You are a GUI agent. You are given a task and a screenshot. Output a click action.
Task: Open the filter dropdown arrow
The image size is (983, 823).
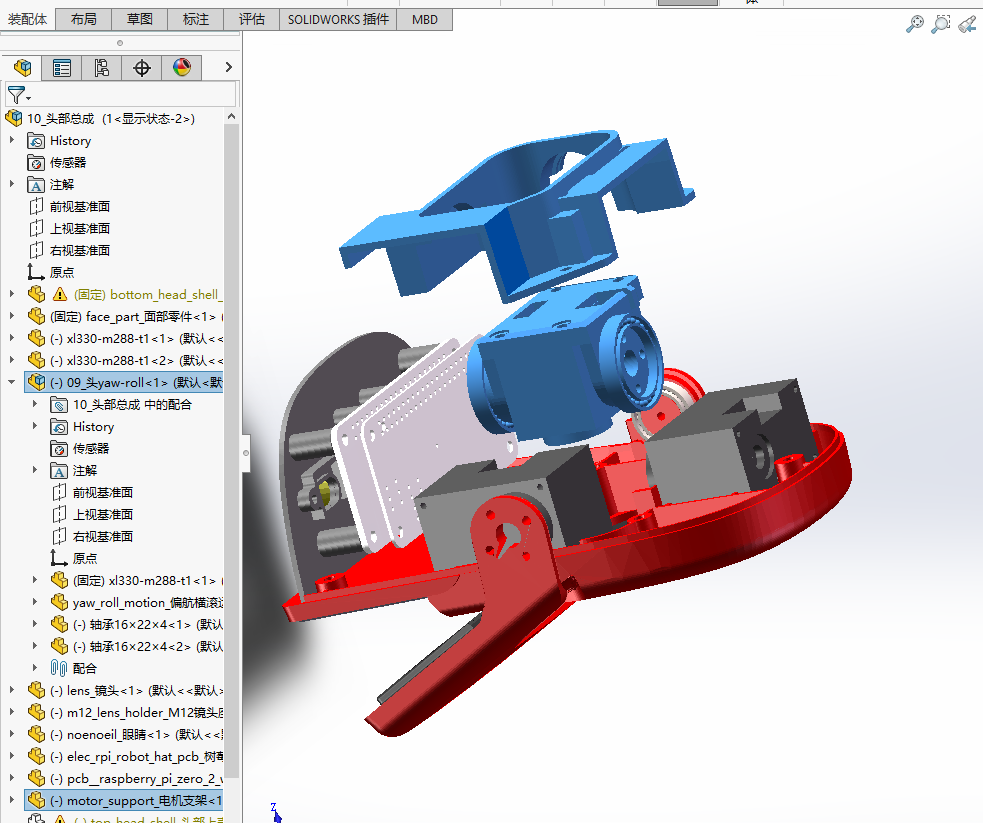pyautogui.click(x=28, y=98)
